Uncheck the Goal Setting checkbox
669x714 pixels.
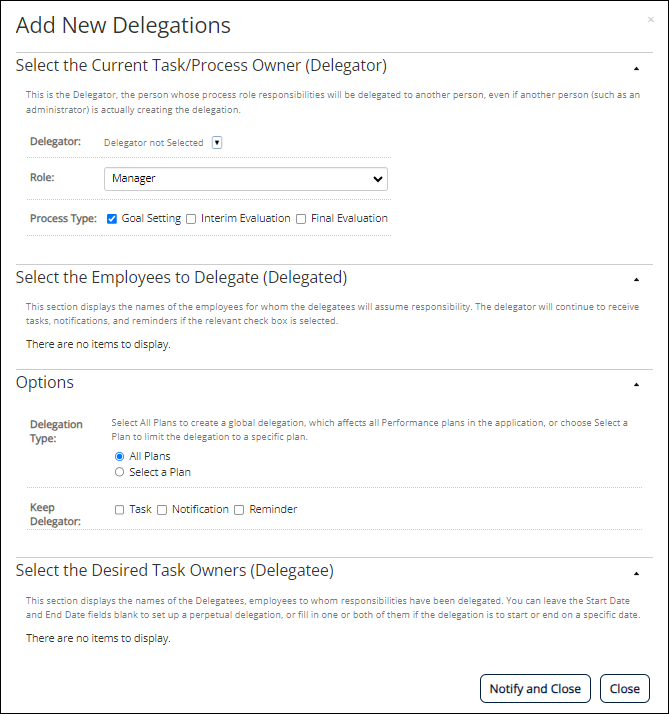tap(112, 219)
